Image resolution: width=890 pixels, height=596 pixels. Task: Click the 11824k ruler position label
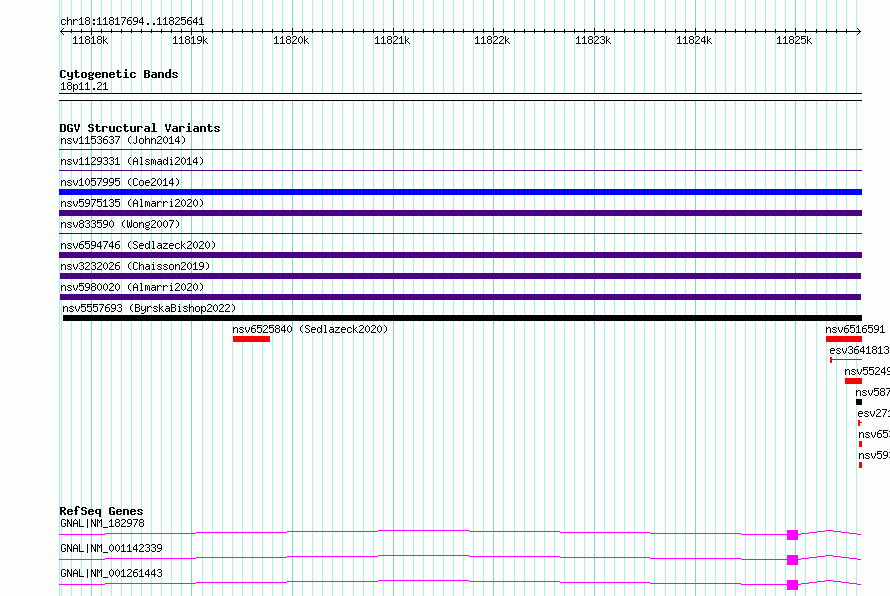click(694, 40)
